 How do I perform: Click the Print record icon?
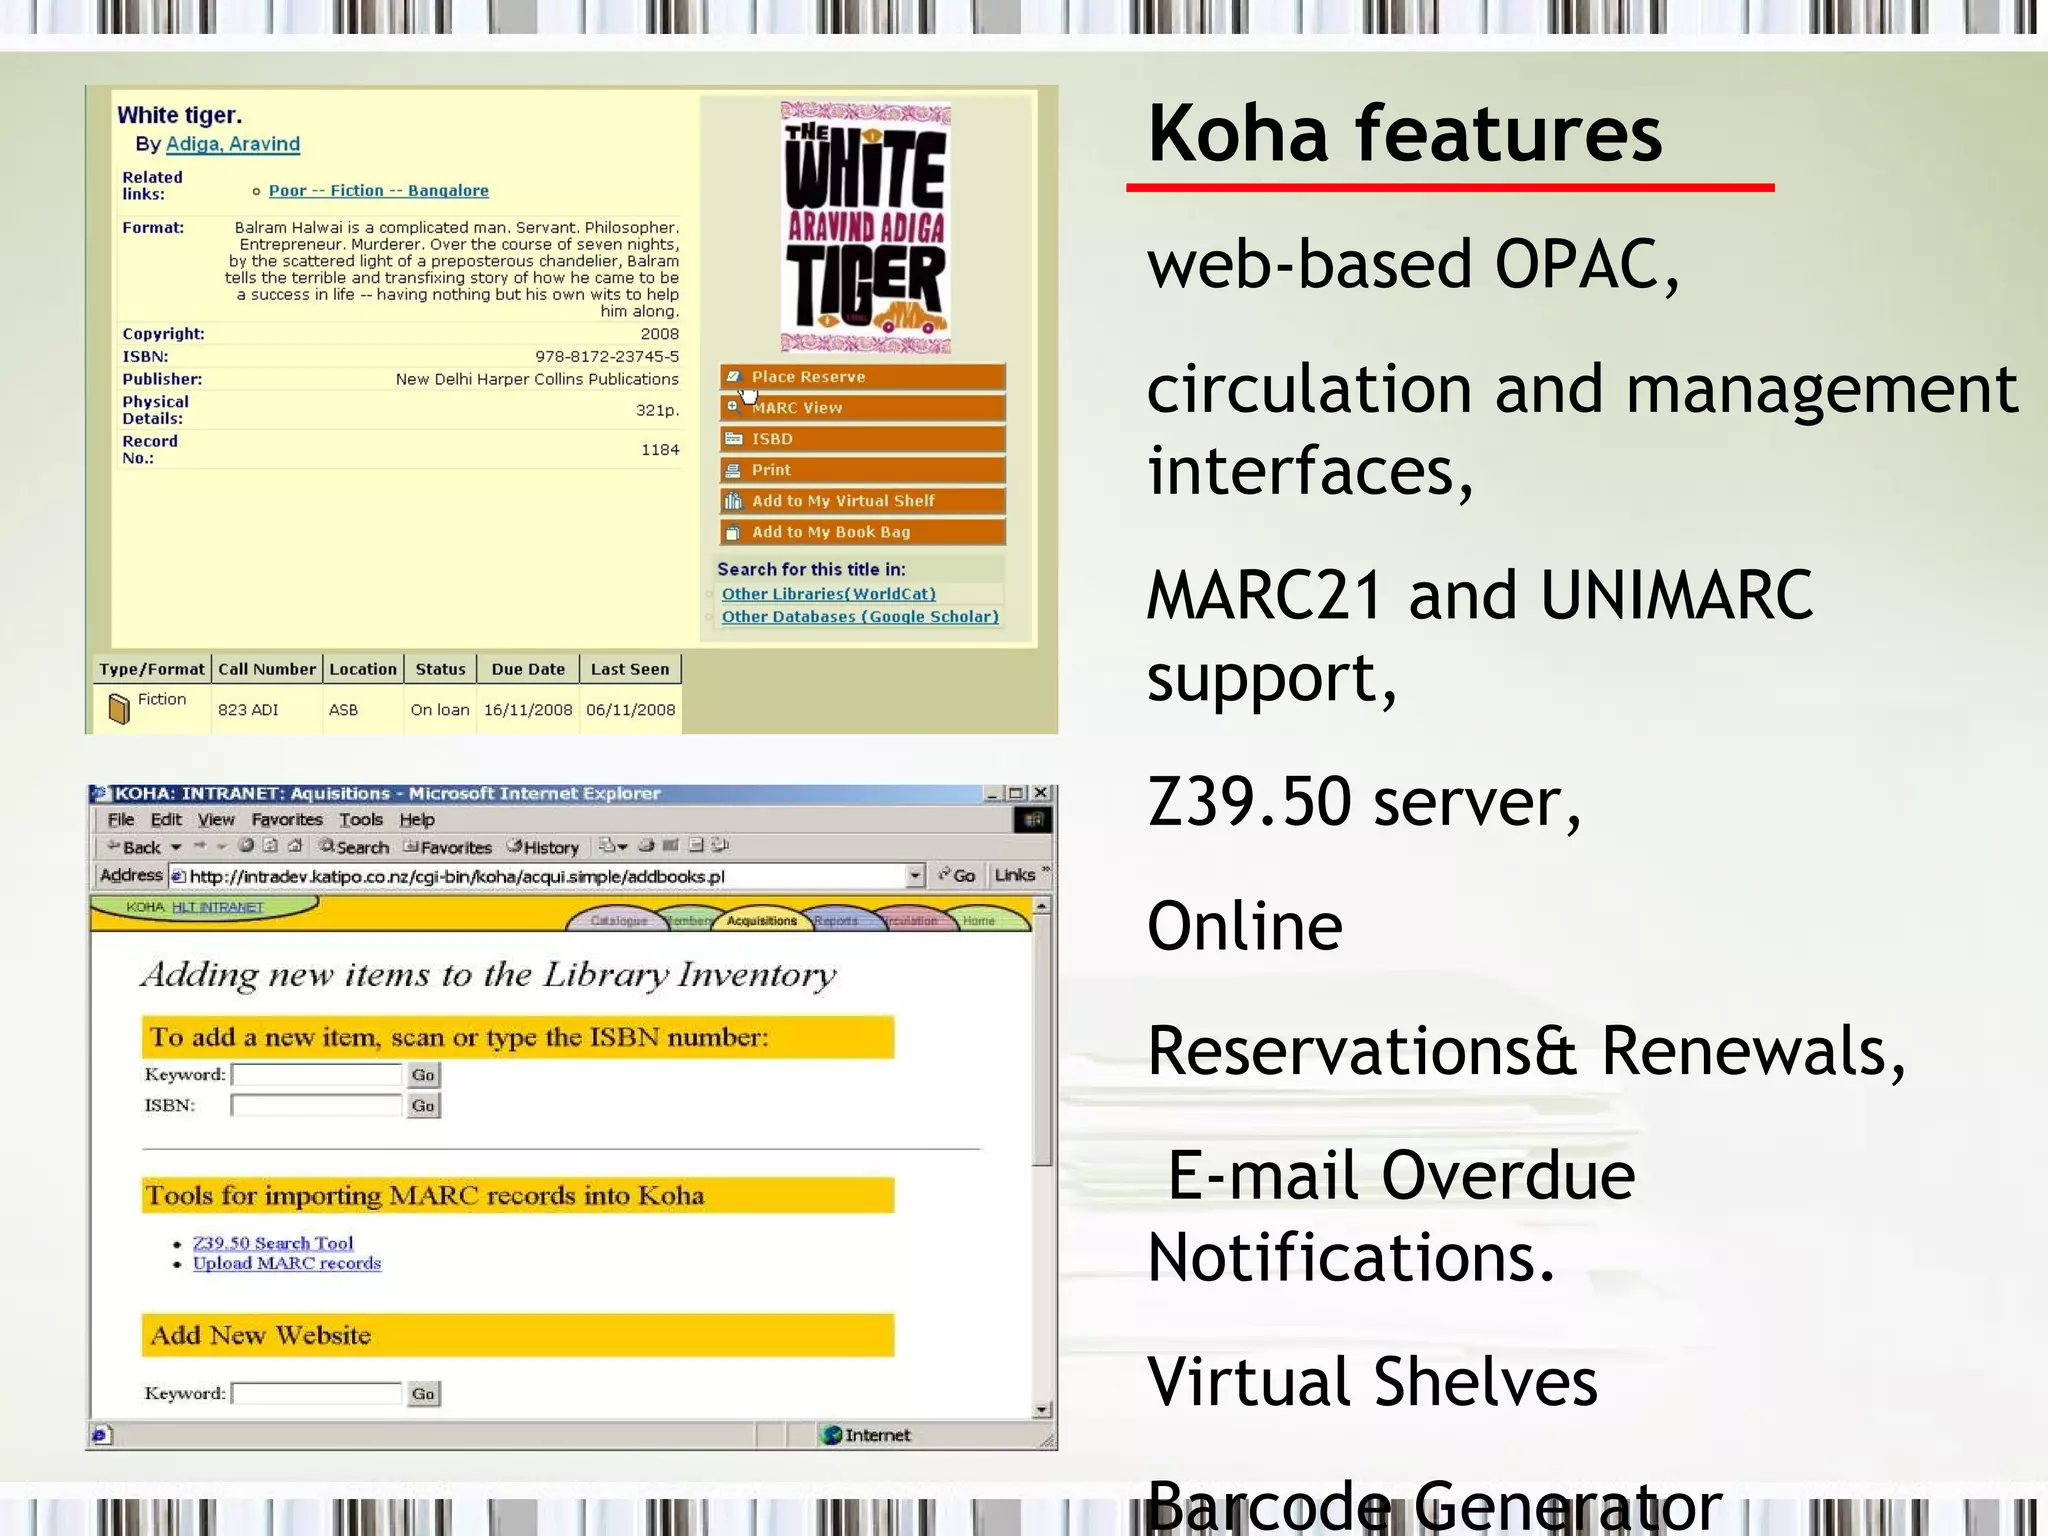733,470
